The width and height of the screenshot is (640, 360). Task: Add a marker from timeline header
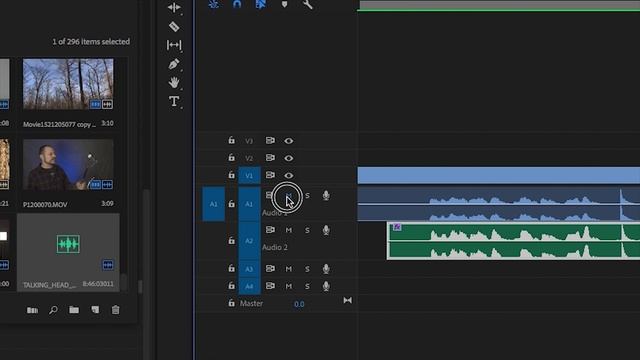point(284,4)
